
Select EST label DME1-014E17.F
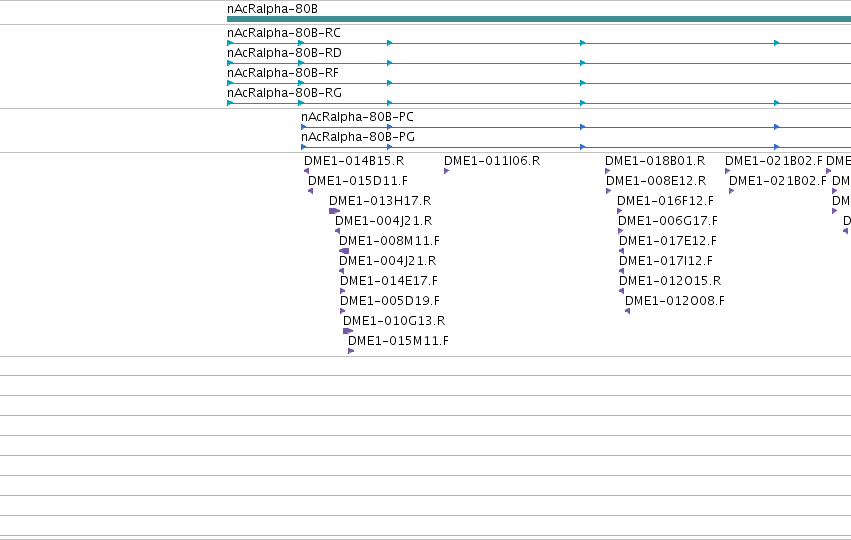(389, 281)
